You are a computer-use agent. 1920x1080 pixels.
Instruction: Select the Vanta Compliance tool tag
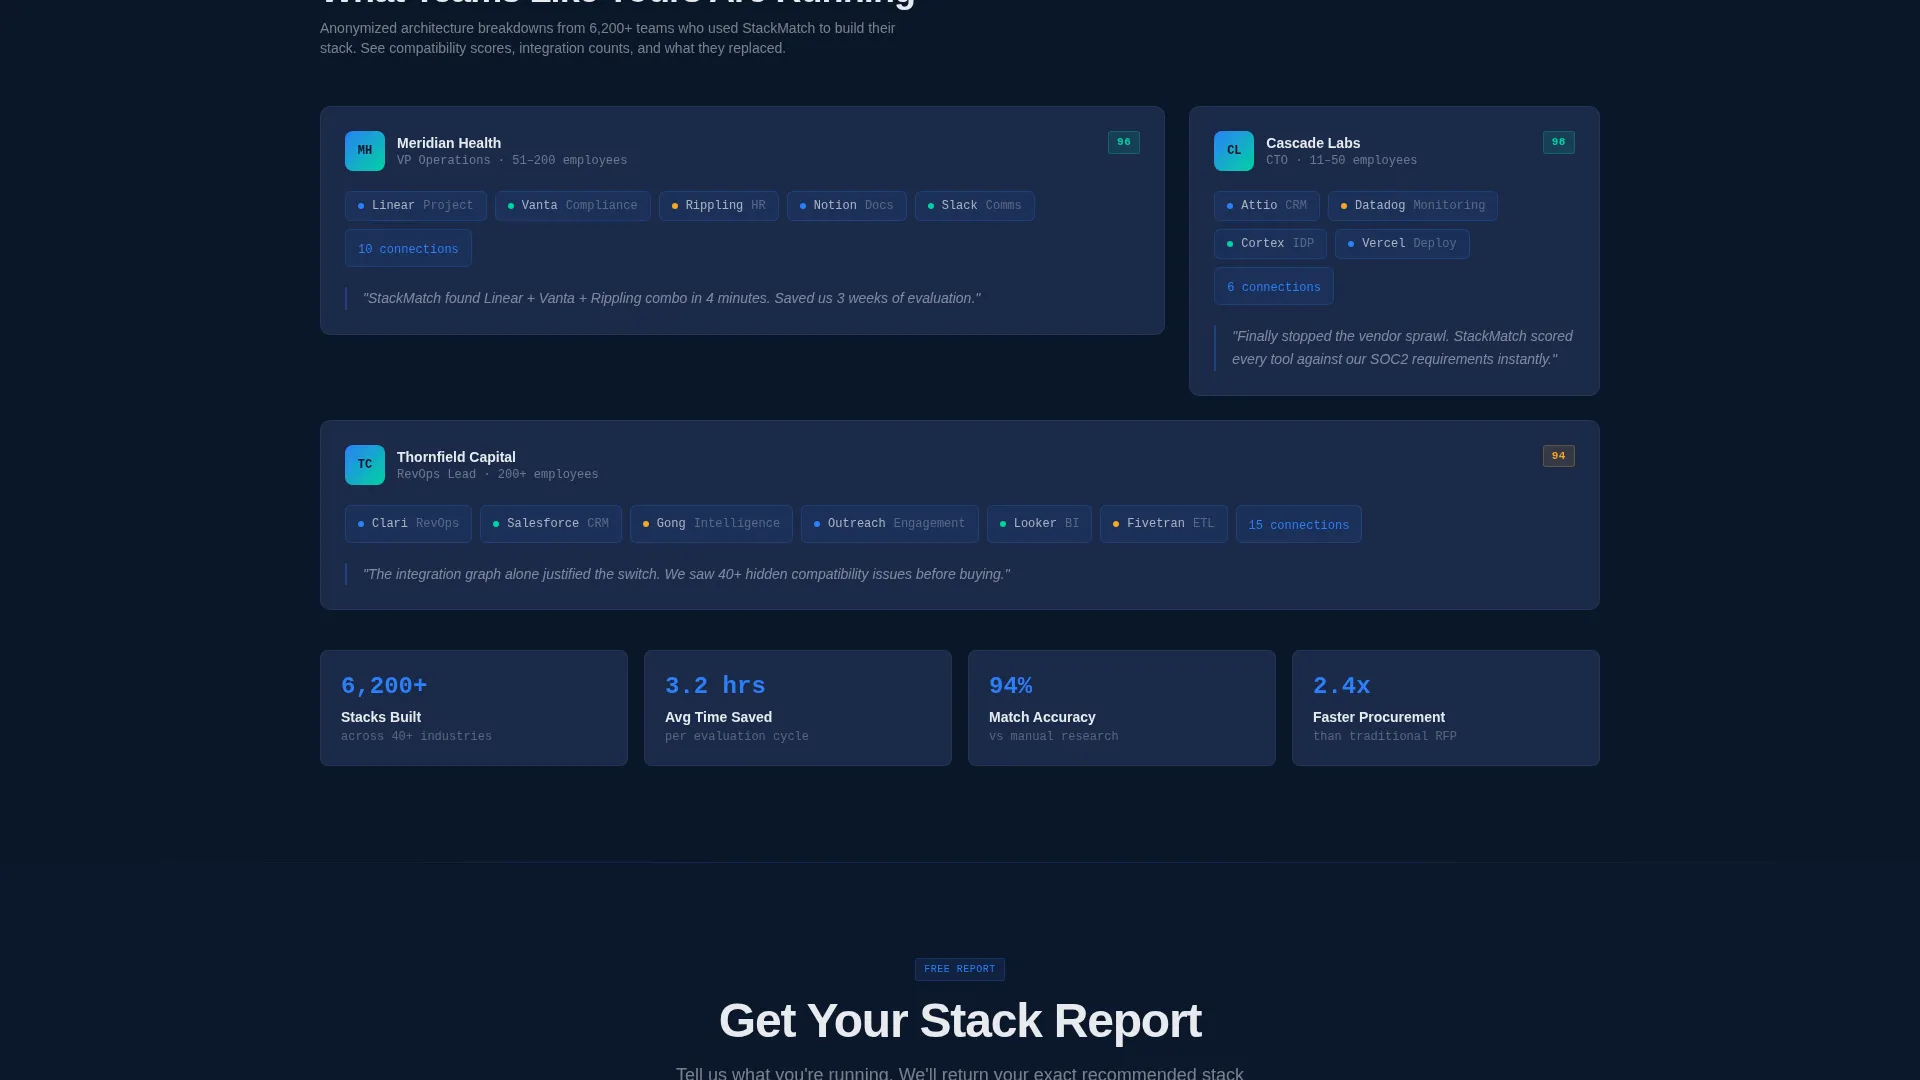(x=573, y=206)
